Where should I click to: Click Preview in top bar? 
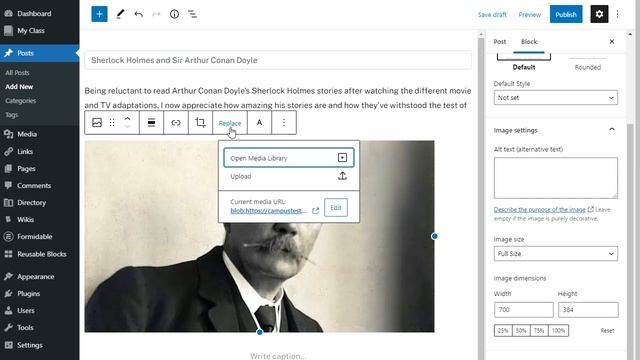[x=529, y=15]
